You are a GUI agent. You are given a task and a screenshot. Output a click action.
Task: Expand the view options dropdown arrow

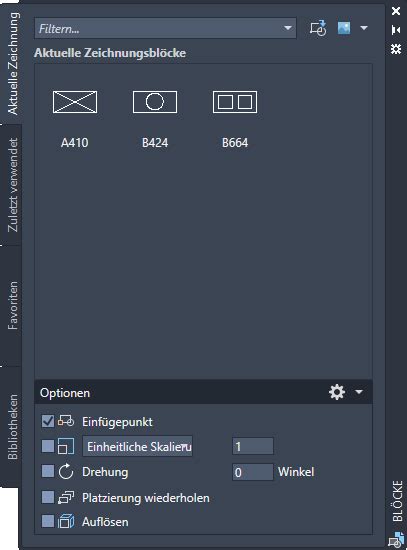pyautogui.click(x=364, y=28)
